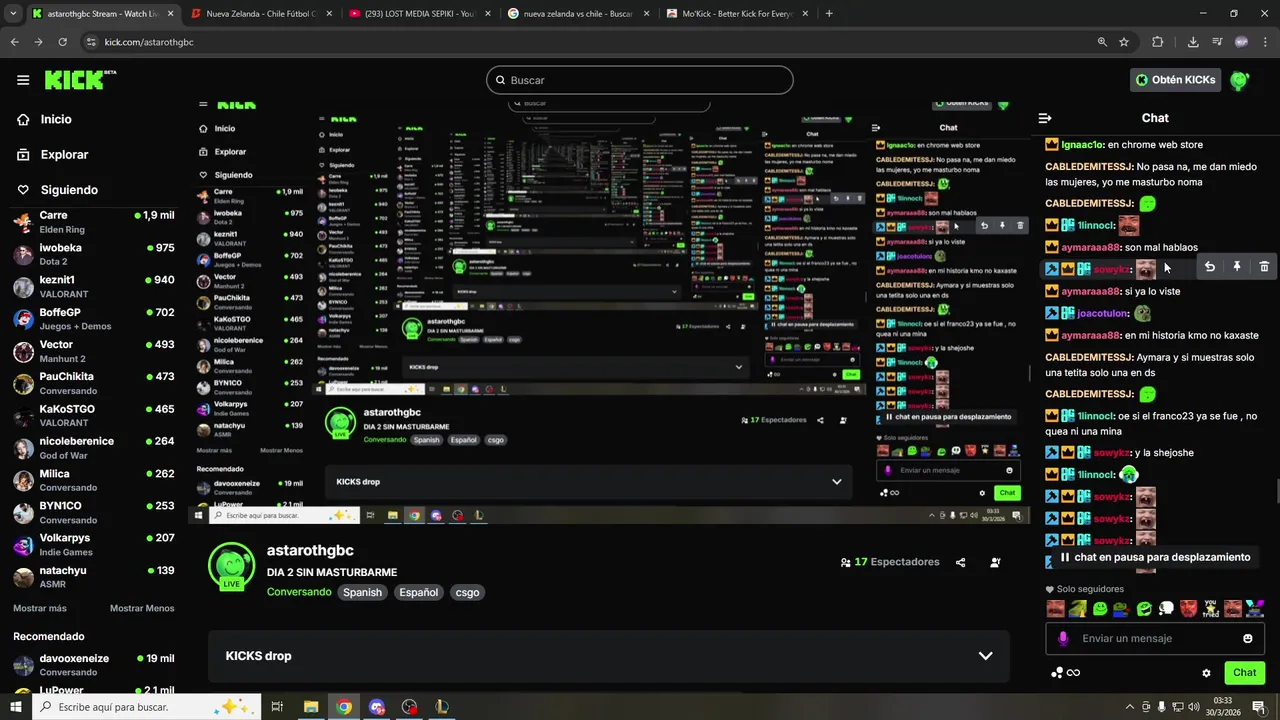Open the green user avatar menu
Screen dimensions: 1280x720
point(1239,80)
